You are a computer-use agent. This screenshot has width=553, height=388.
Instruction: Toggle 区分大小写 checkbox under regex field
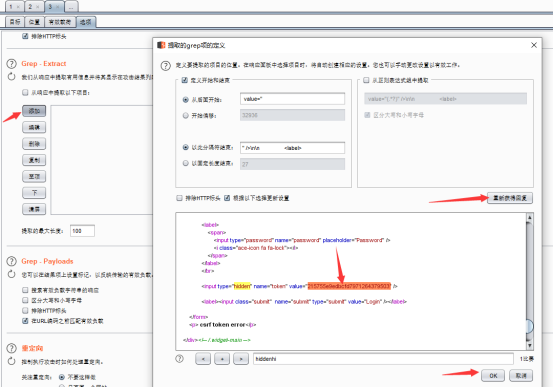click(367, 115)
